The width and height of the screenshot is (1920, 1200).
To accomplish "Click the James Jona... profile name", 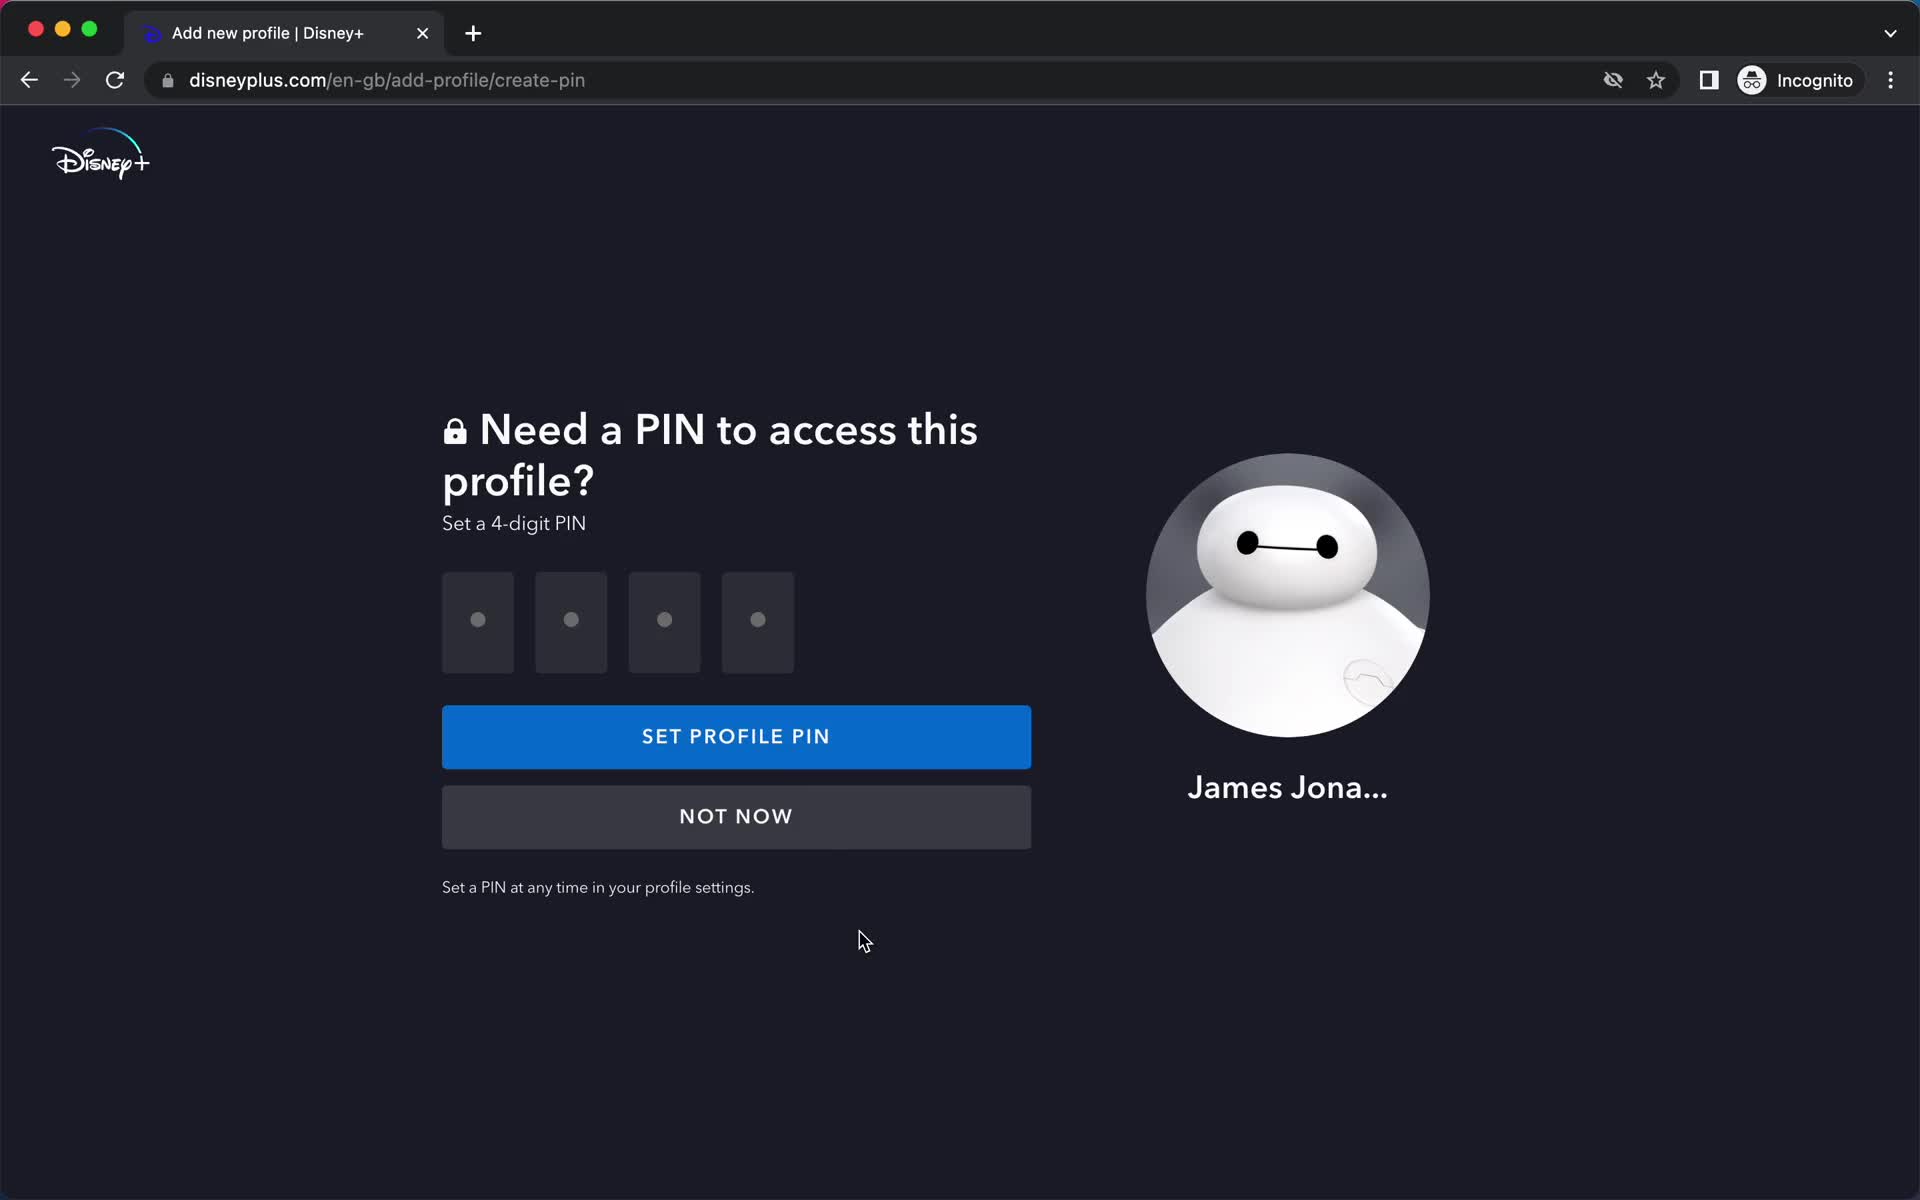I will (x=1287, y=788).
